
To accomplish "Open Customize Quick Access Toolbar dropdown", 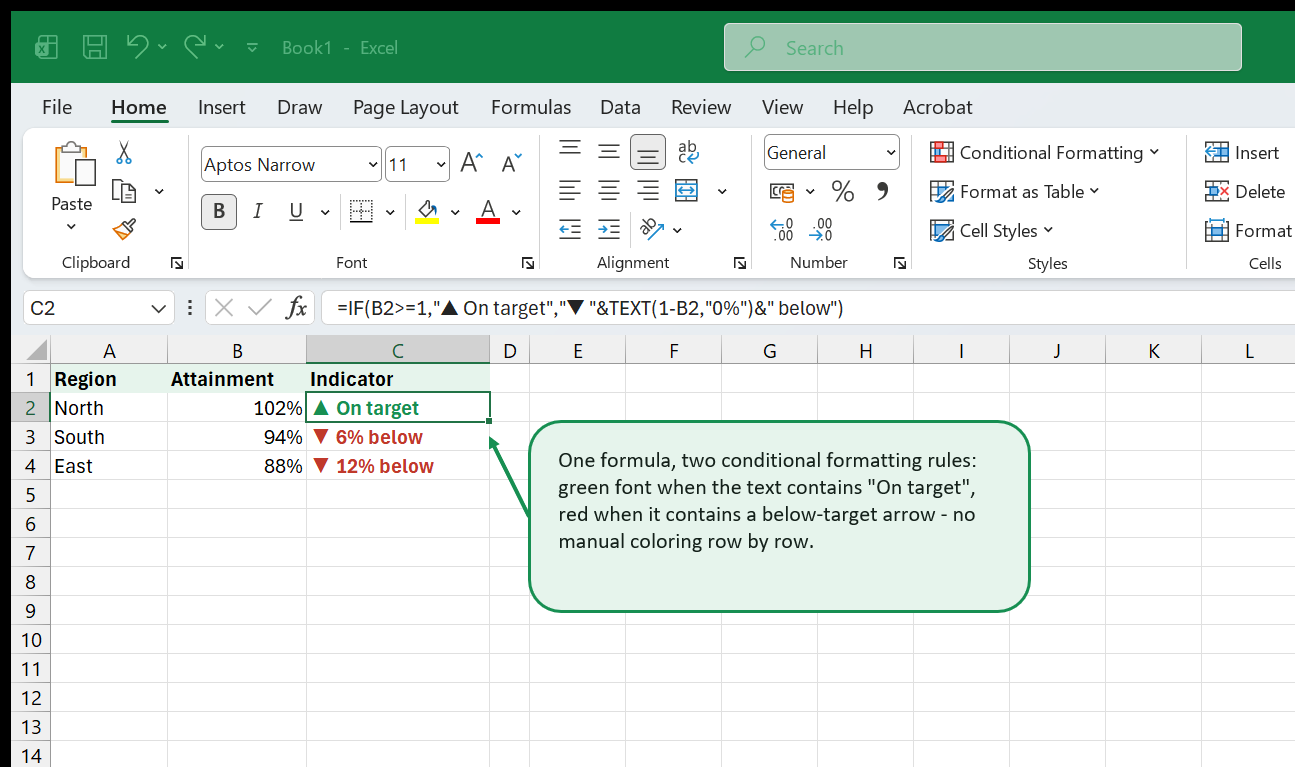I will [252, 47].
